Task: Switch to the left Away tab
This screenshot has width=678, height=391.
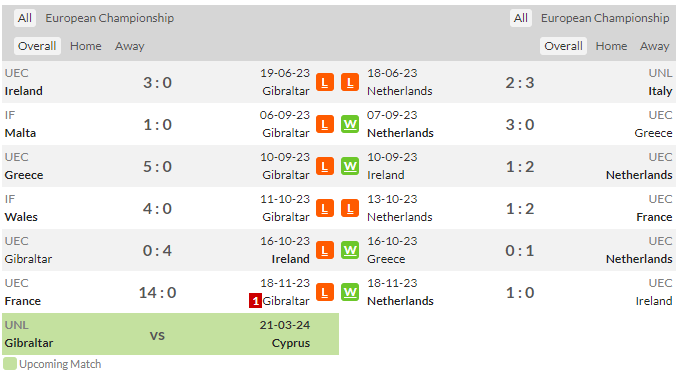Action: [x=130, y=46]
